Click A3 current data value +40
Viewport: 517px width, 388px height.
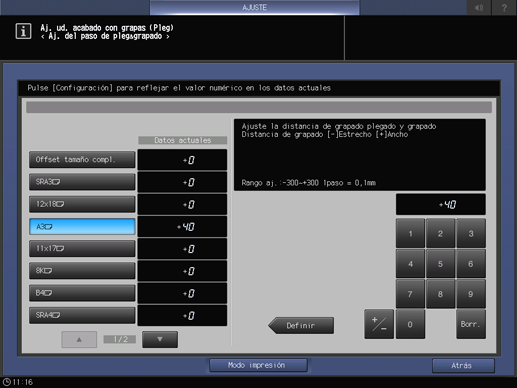click(x=182, y=227)
